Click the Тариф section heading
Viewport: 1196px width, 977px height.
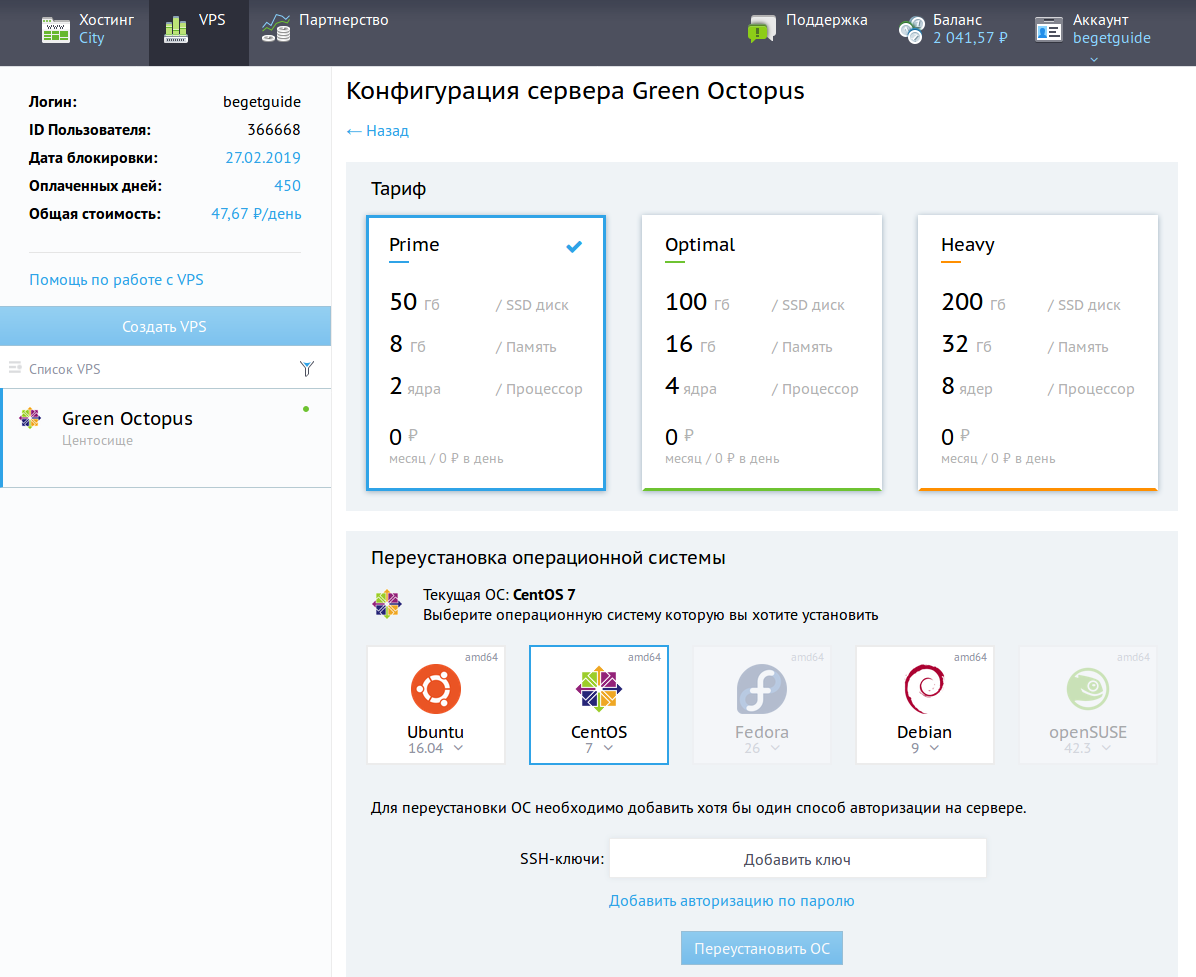398,189
